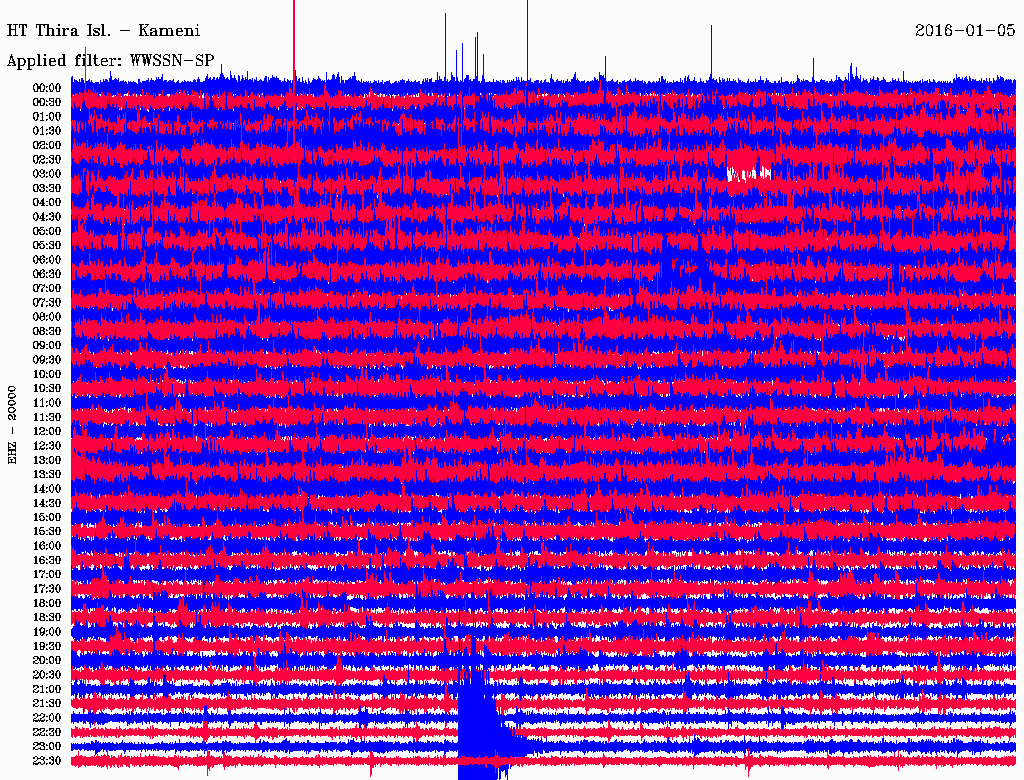Select the 01:00 time label

[x=47, y=116]
